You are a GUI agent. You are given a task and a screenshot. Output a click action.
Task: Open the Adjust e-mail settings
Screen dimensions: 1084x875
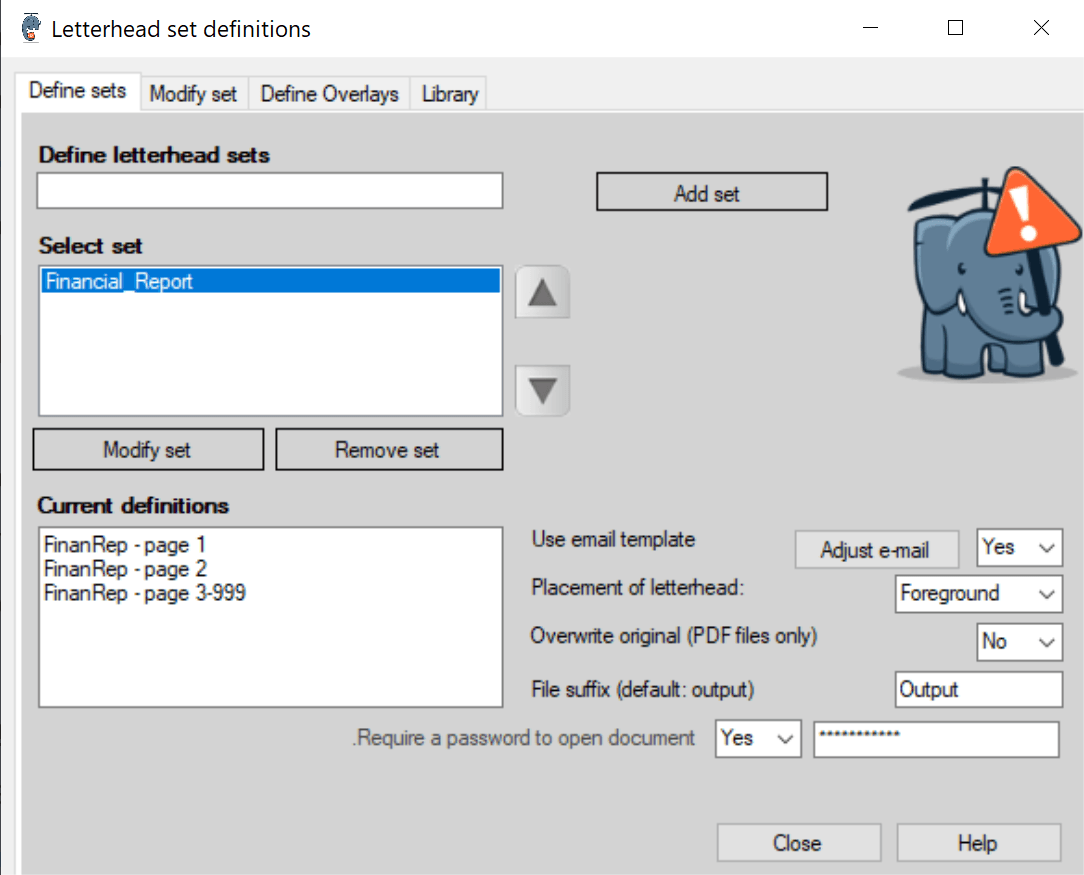coord(875,549)
